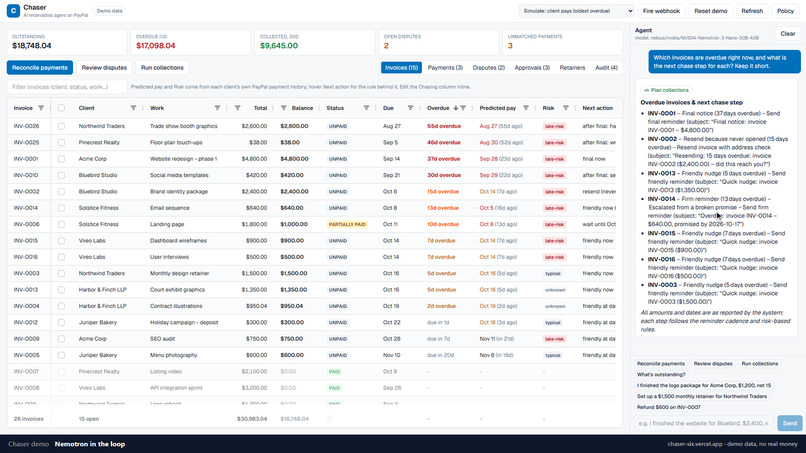This screenshot has width=806, height=453.
Task: Click the 55d overdue cell for INV-0026
Action: point(444,126)
